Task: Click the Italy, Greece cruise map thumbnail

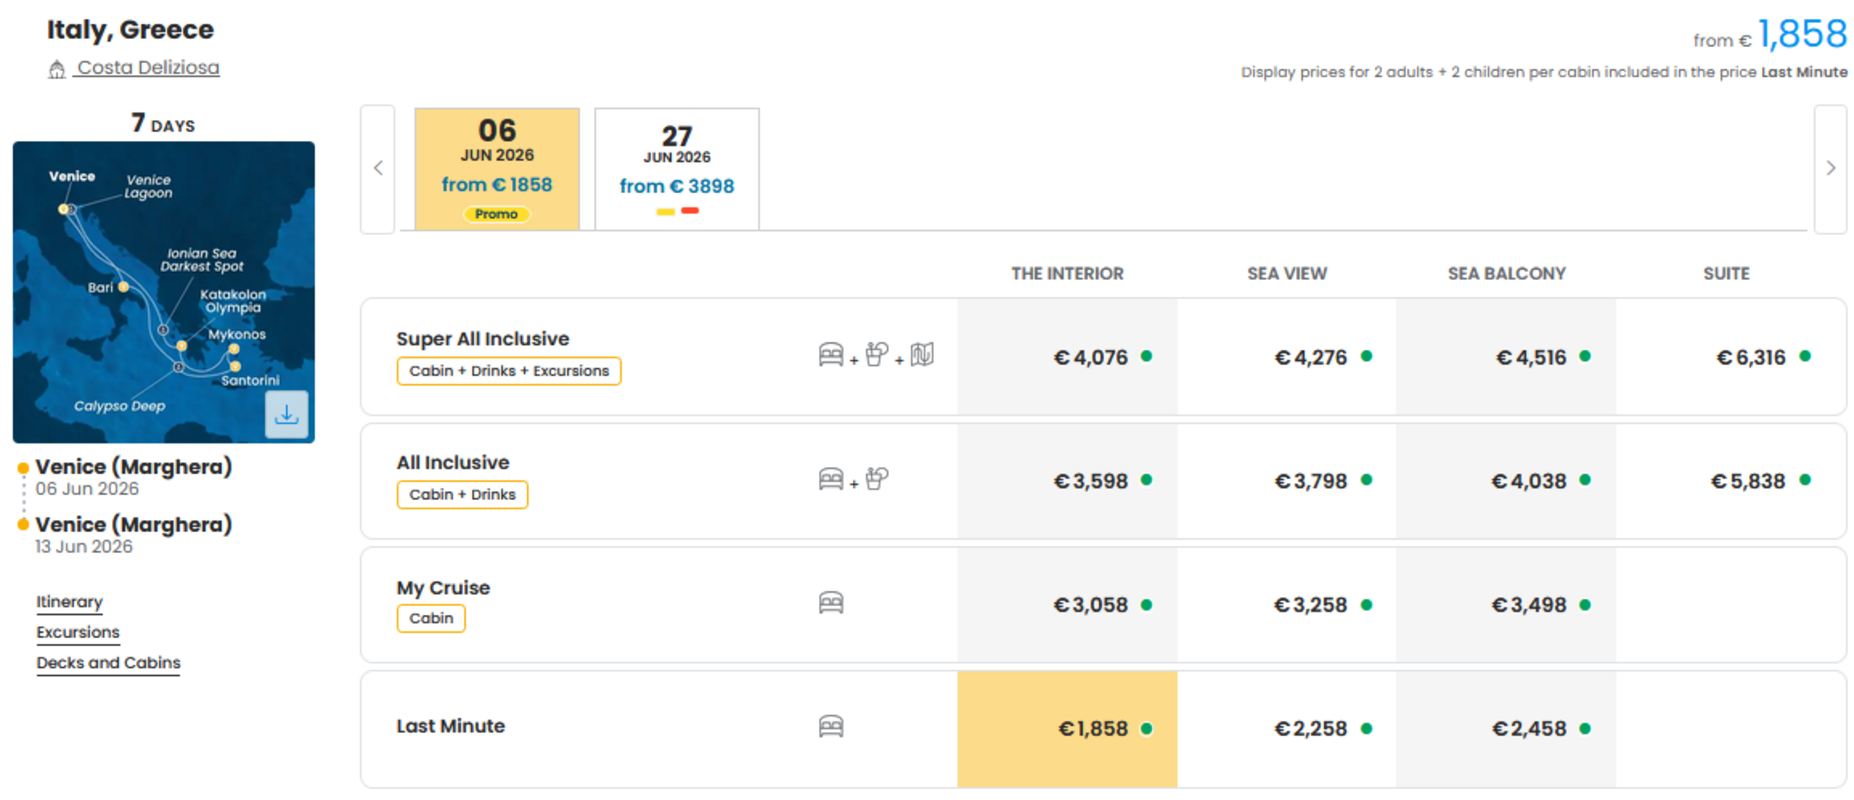Action: coord(164,292)
